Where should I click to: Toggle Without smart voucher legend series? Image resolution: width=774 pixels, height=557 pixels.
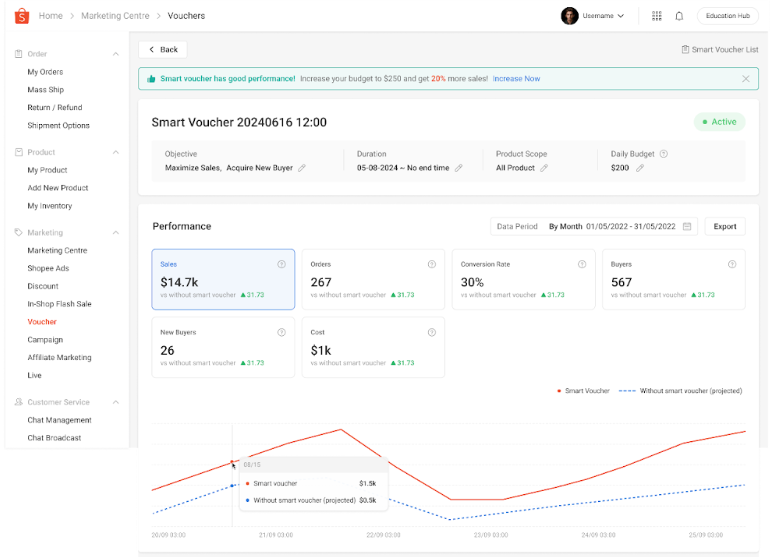tap(680, 391)
